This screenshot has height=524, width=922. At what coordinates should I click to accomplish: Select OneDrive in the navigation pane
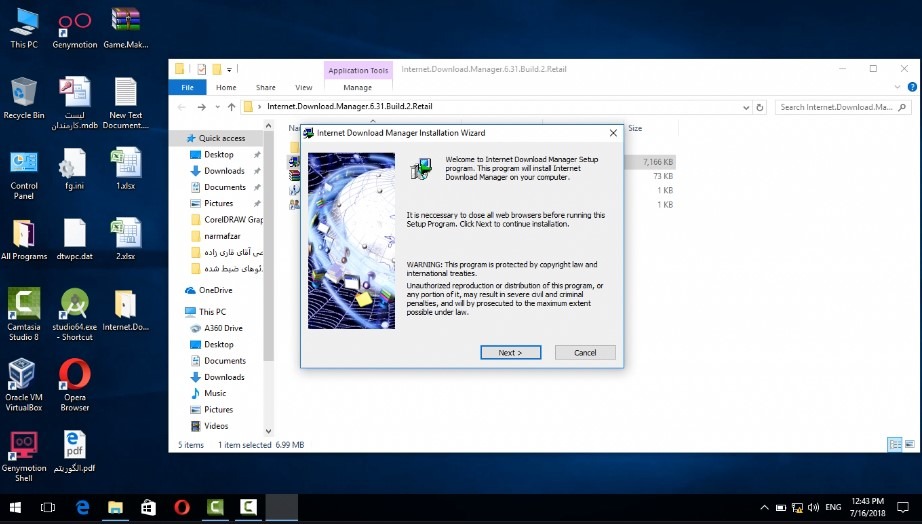[215, 290]
